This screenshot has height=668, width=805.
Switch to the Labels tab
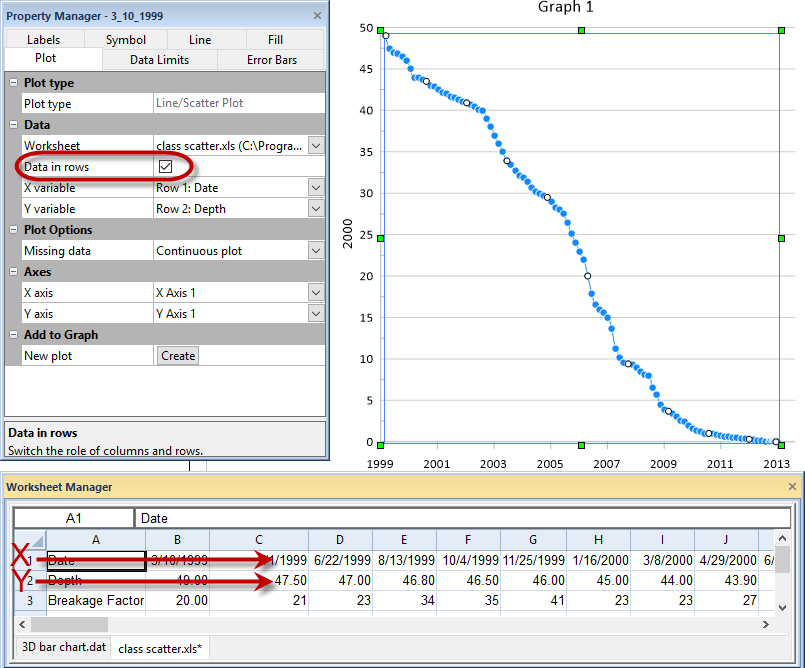click(44, 40)
